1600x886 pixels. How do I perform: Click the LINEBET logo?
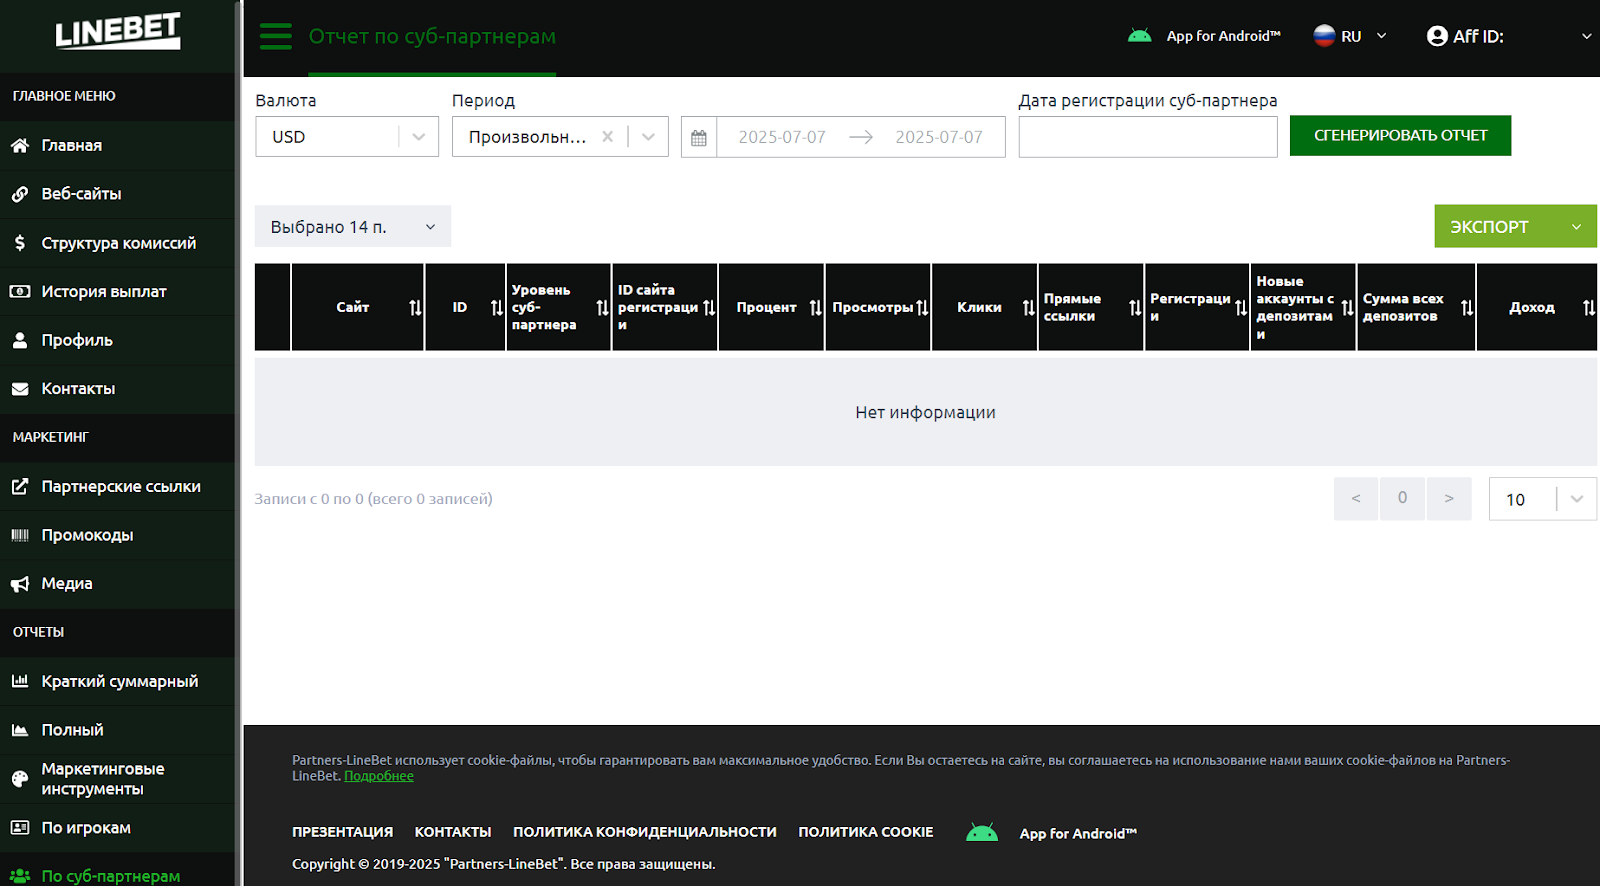point(118,31)
